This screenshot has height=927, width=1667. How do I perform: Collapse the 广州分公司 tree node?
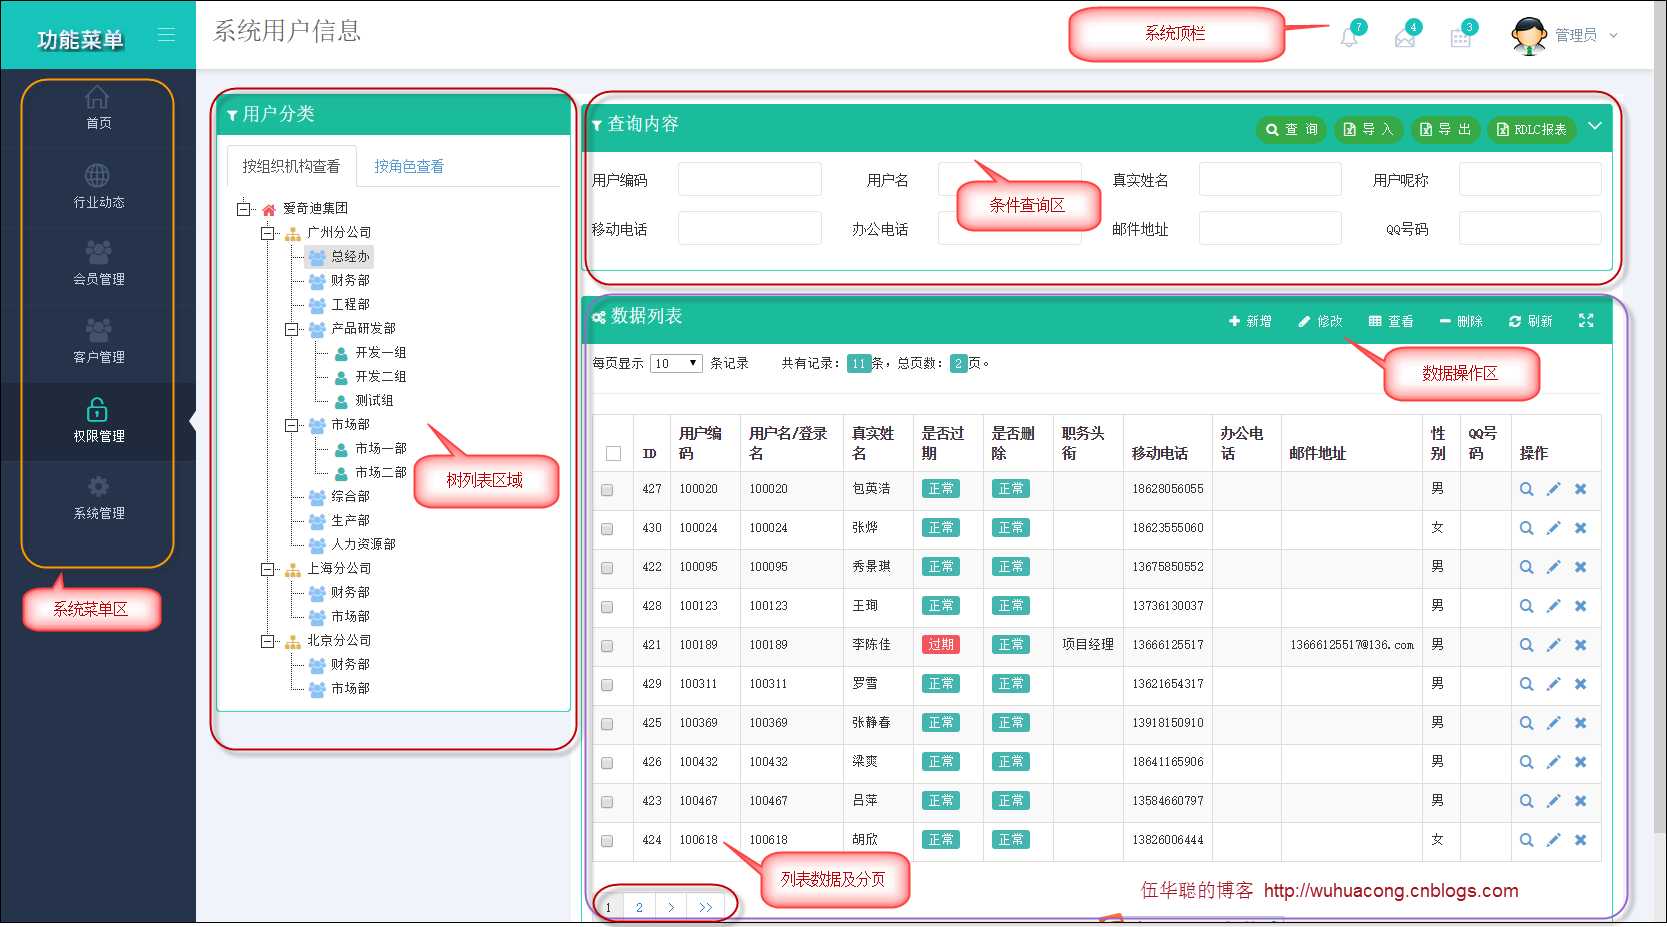click(267, 232)
